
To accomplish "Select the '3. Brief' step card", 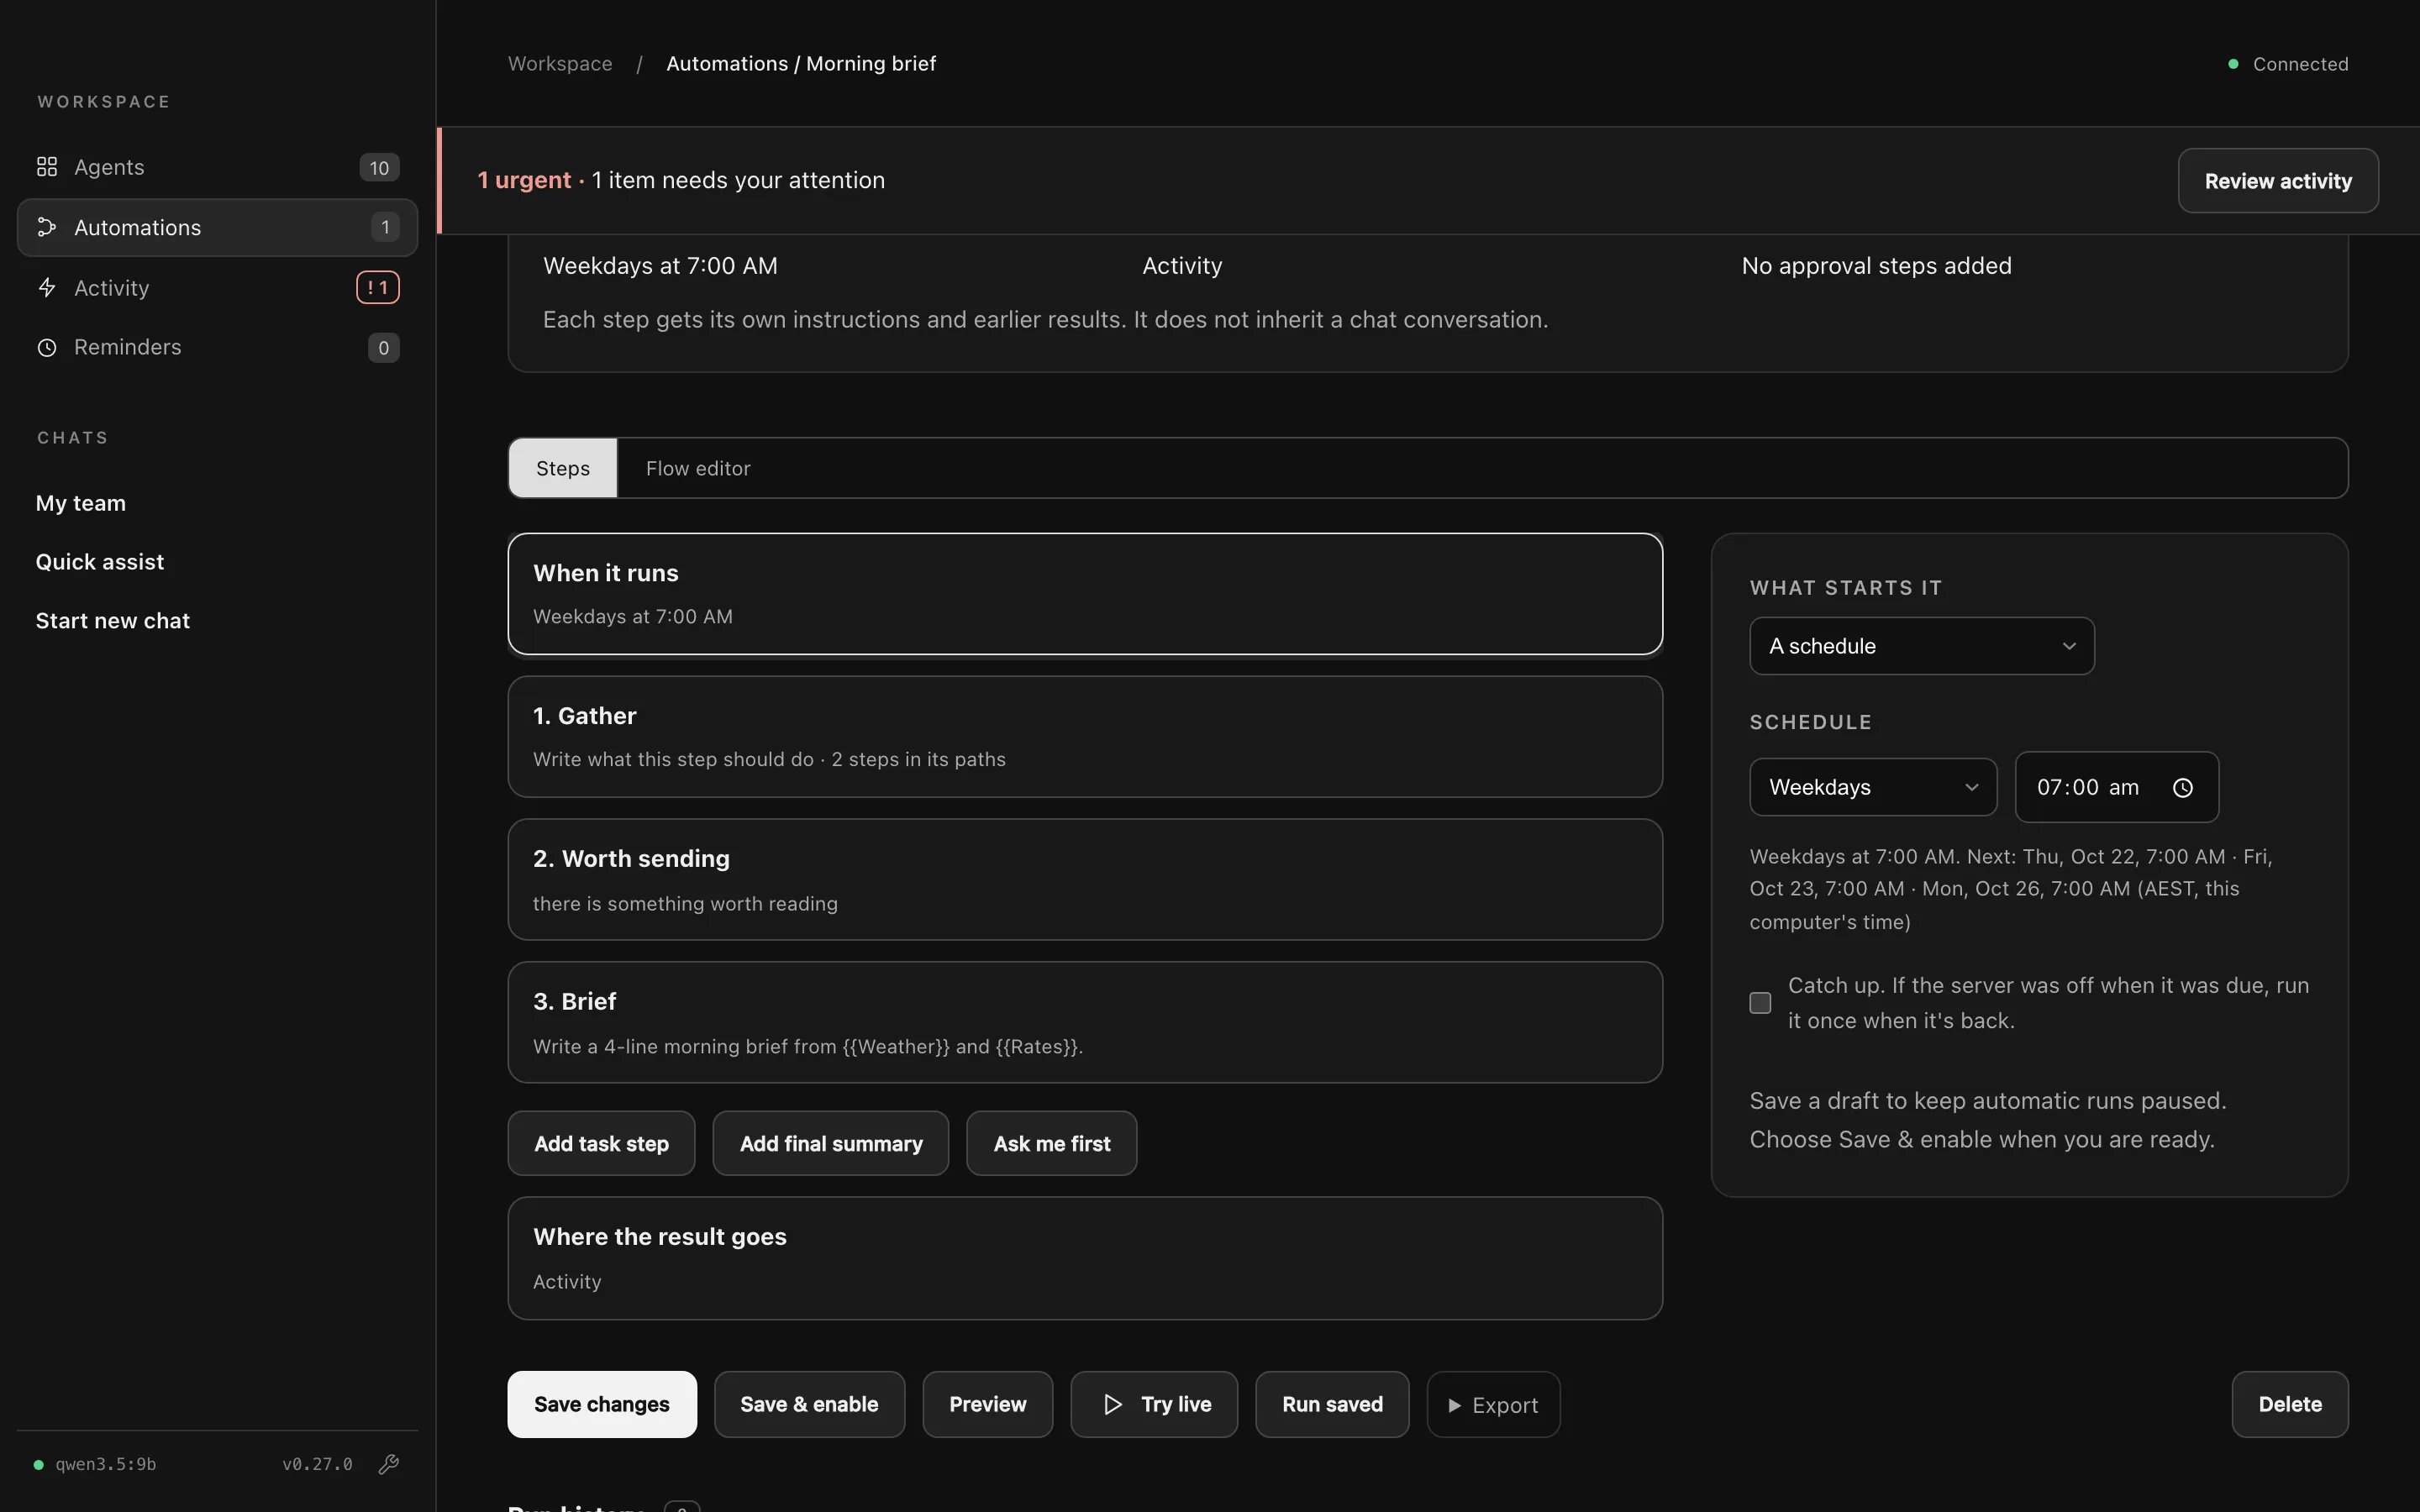I will pos(1085,1022).
